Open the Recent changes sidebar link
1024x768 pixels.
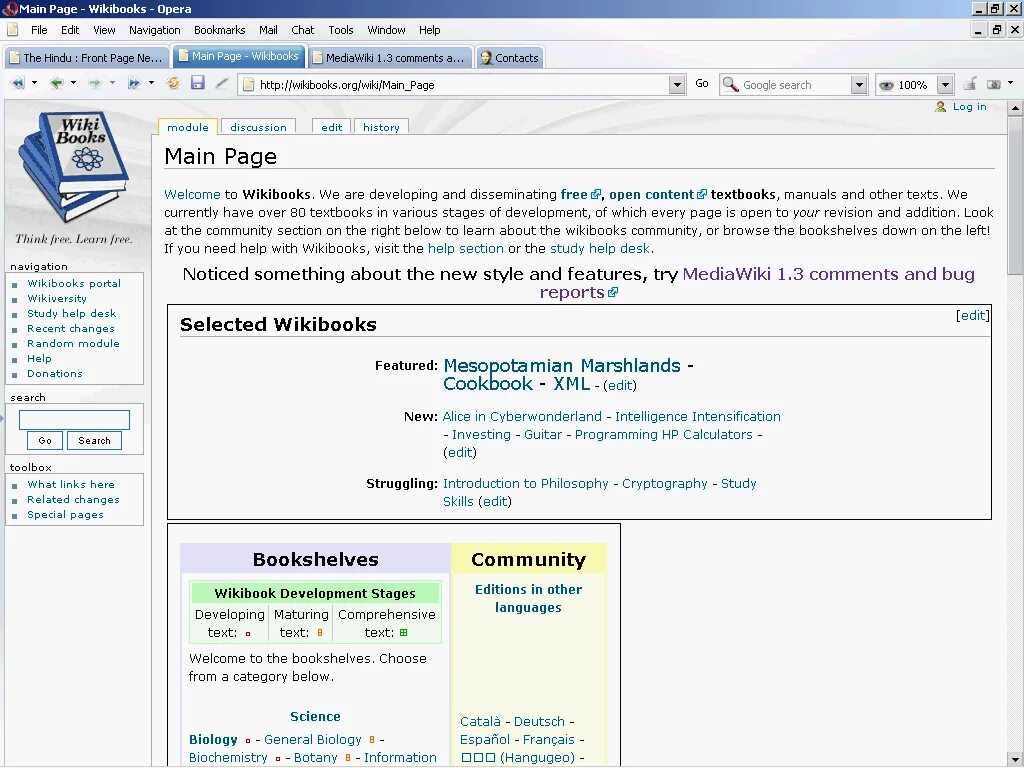(x=71, y=328)
